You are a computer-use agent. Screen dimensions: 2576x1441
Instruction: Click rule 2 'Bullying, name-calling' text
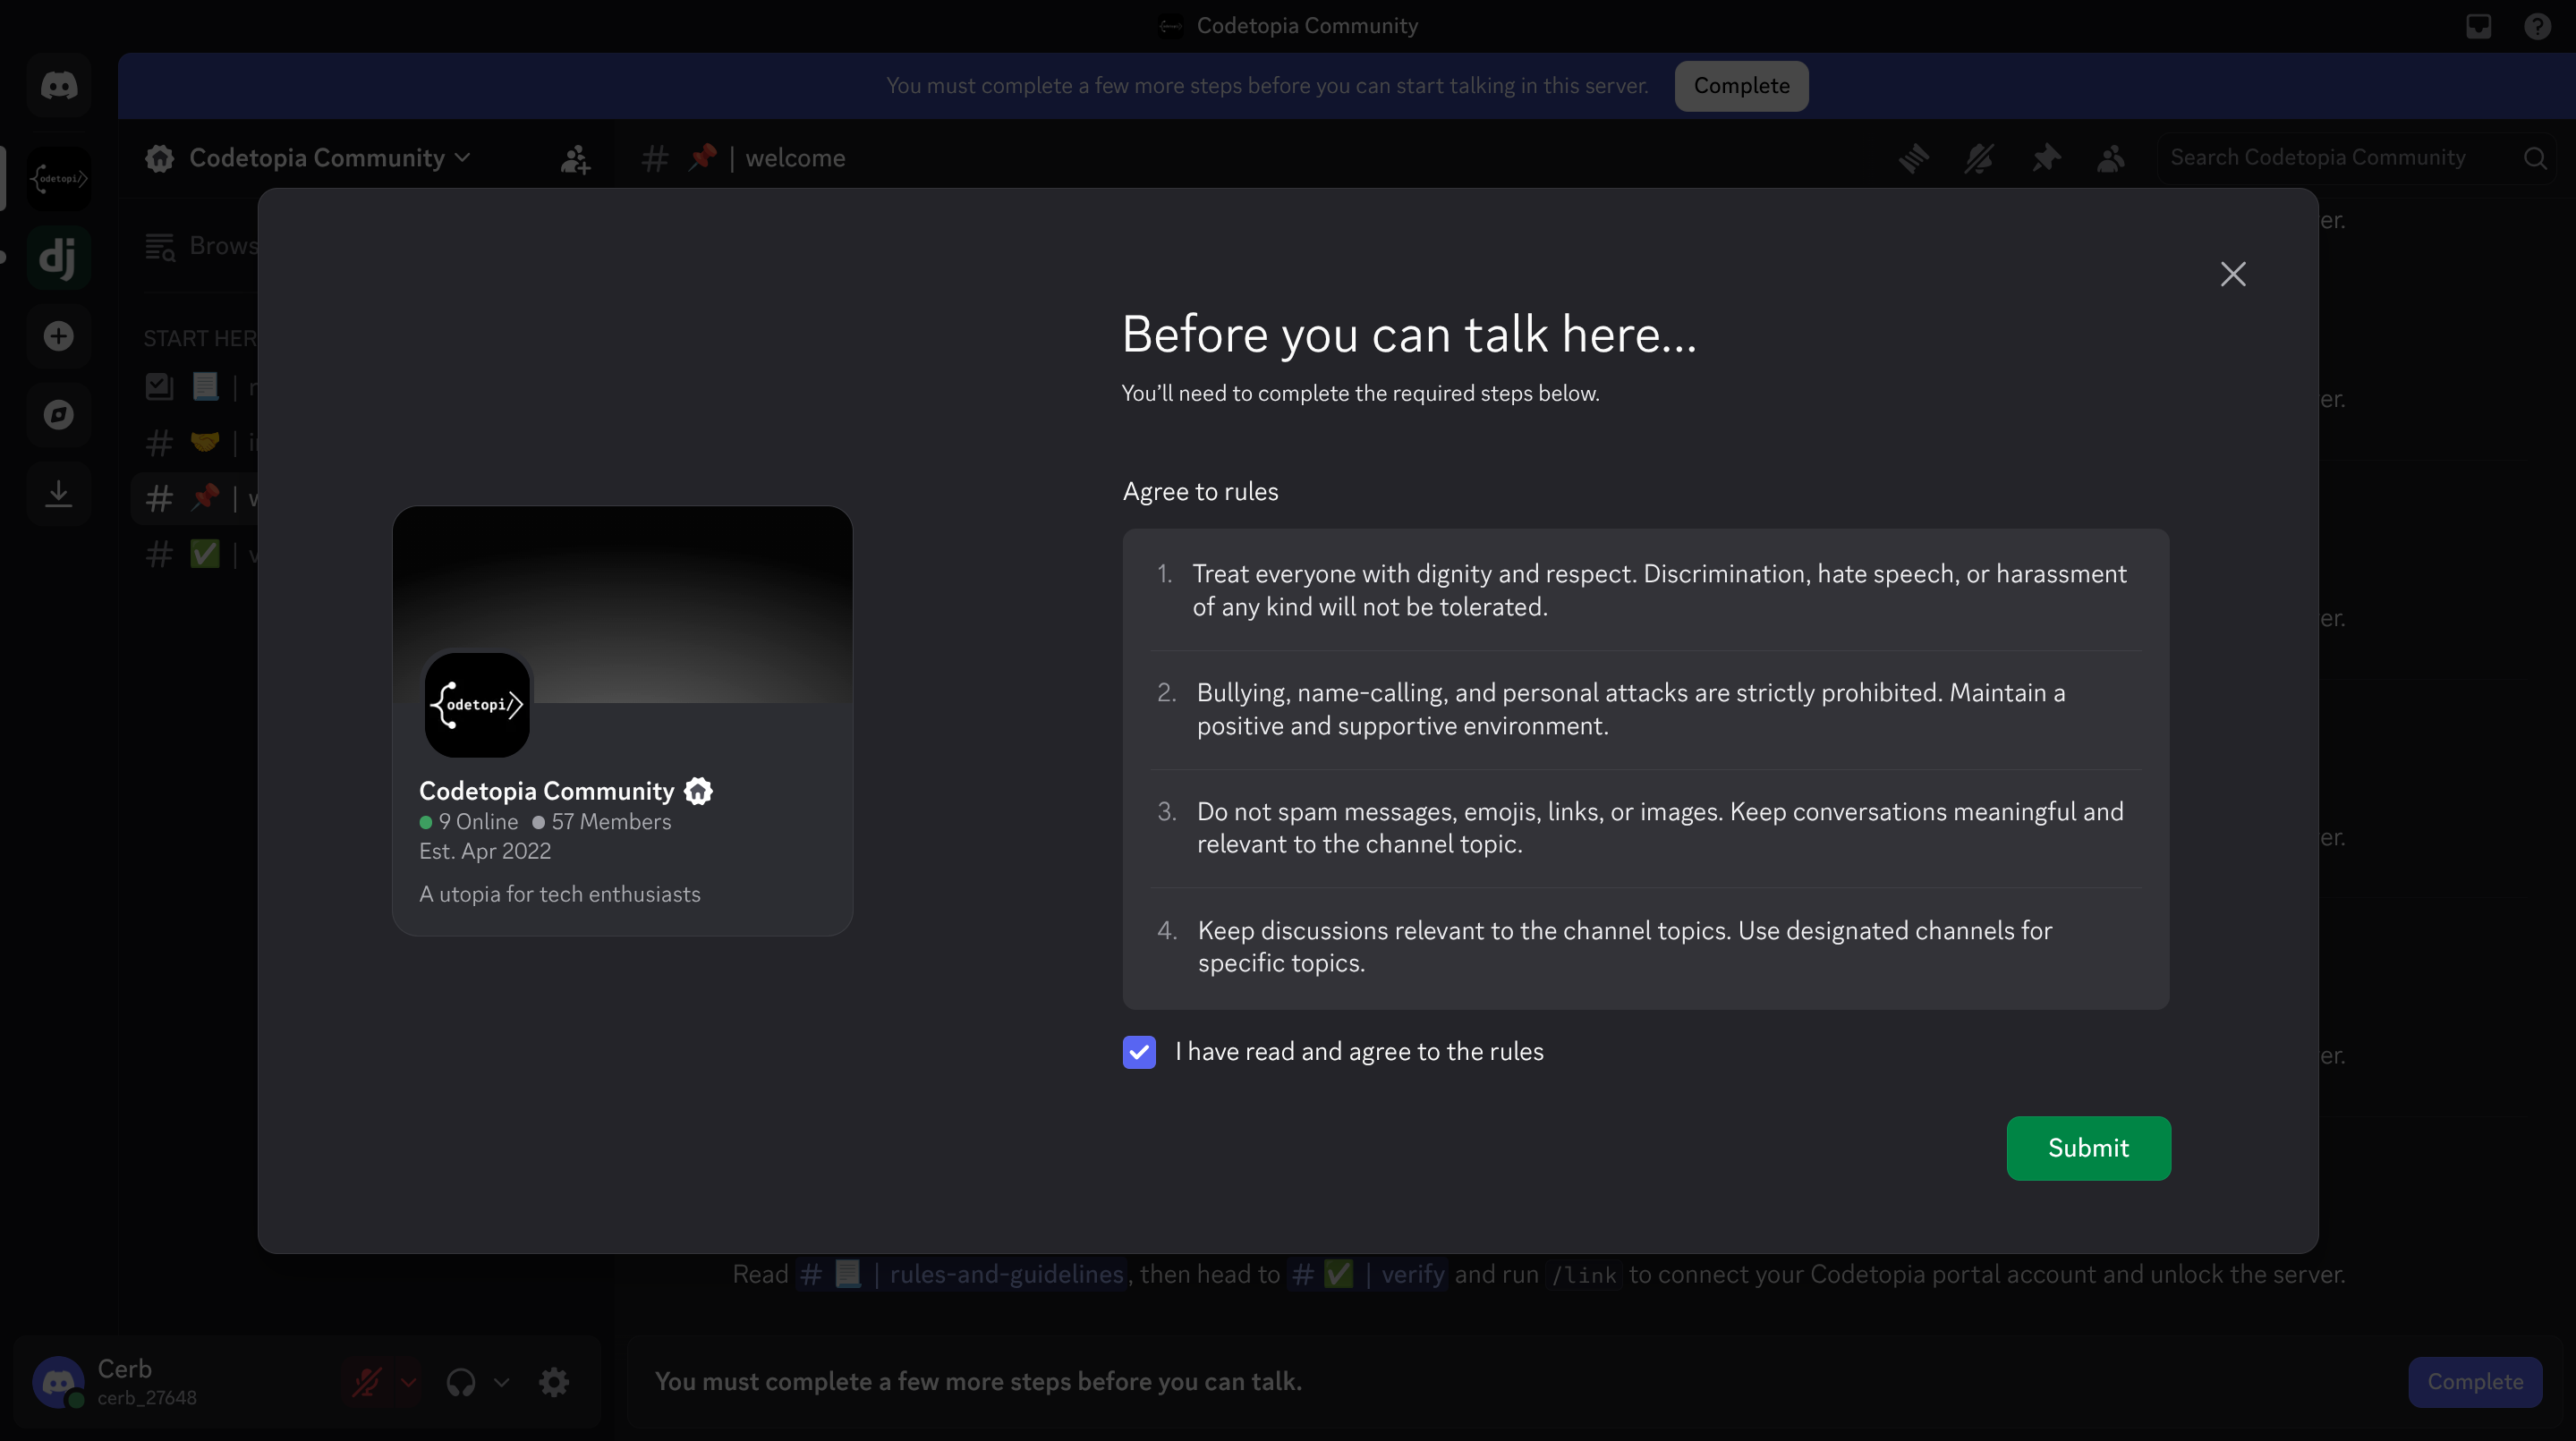[x=1631, y=709]
